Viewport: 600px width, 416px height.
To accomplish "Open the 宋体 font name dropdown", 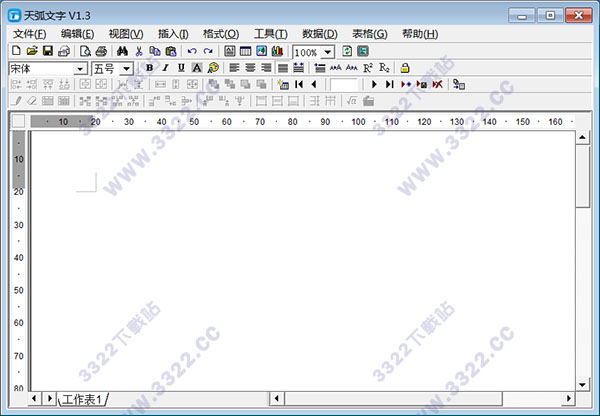I will pyautogui.click(x=80, y=69).
